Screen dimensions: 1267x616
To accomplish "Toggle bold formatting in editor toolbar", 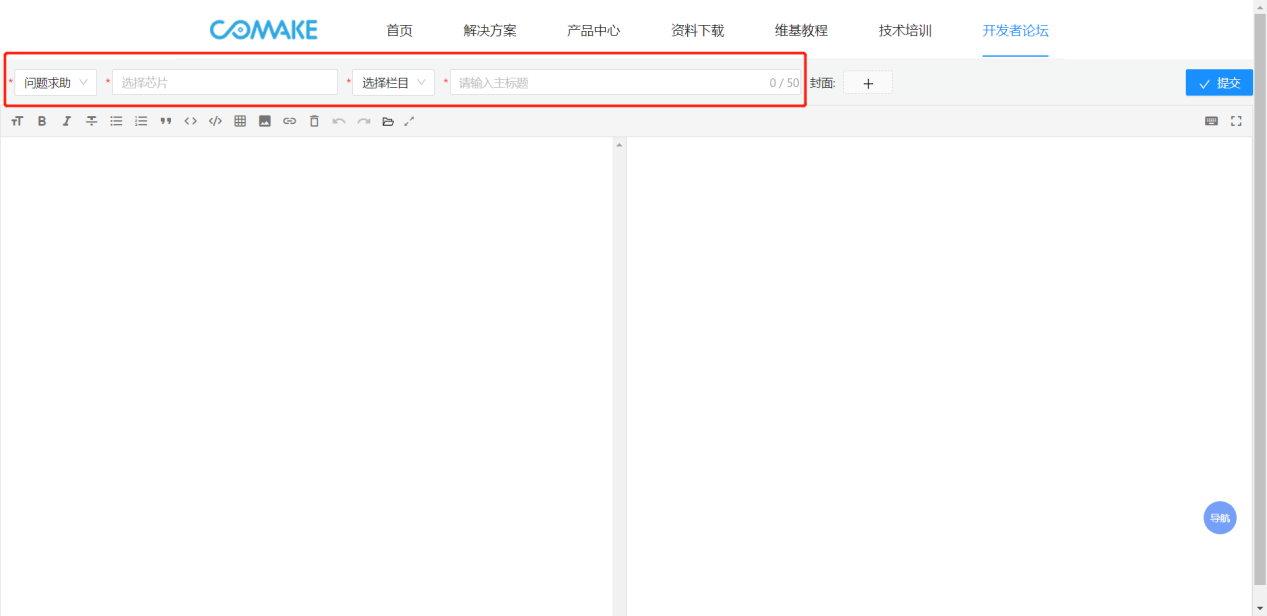I will [x=42, y=121].
